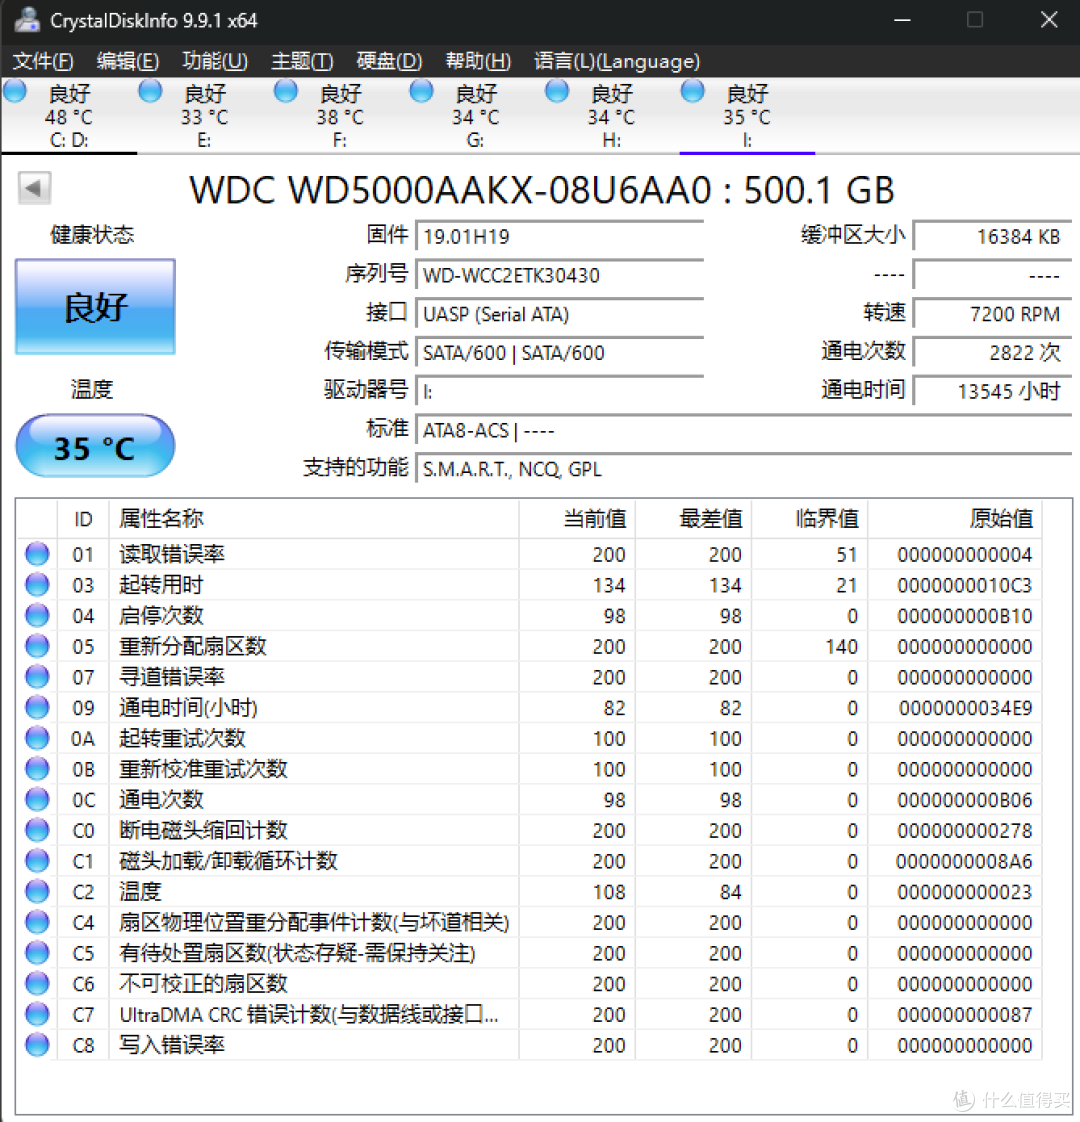This screenshot has height=1122, width=1080.
Task: Click the power on count 2822 次
Action: pos(992,353)
